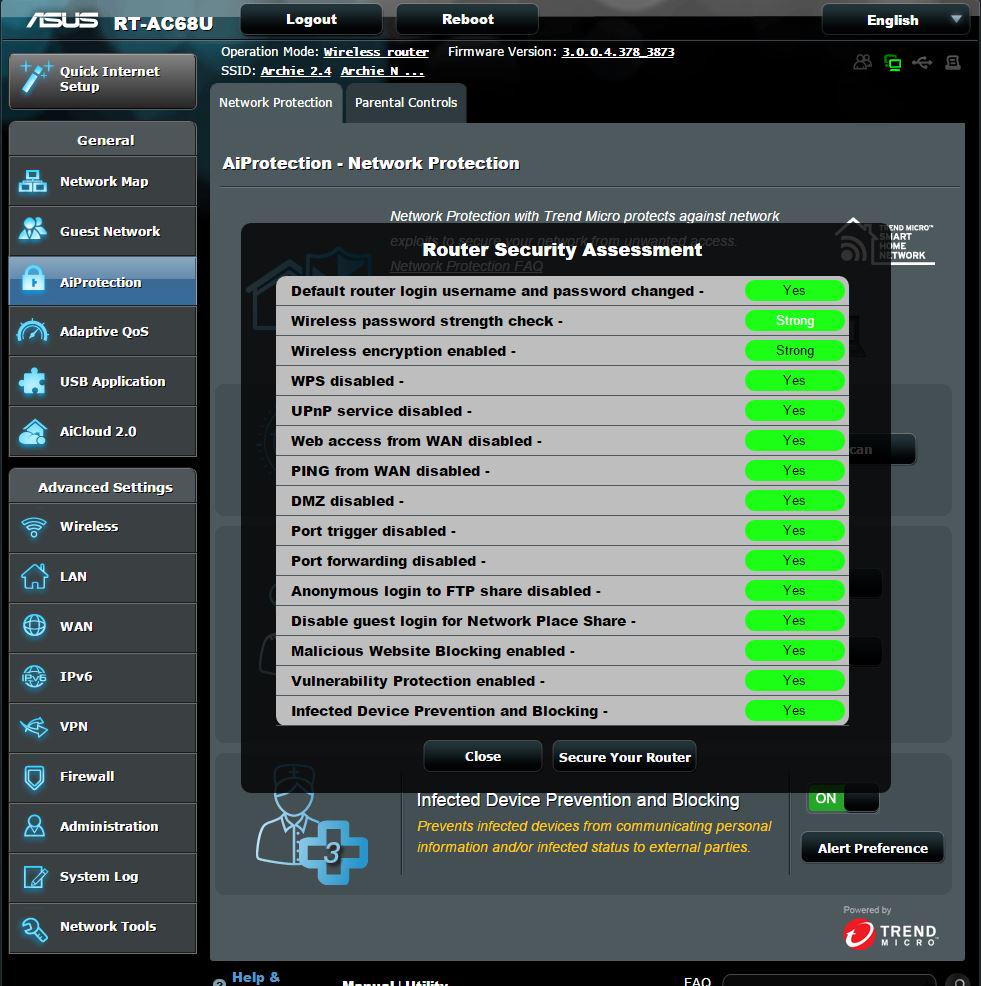Click the Strong badge for wireless password strength

tap(794, 321)
